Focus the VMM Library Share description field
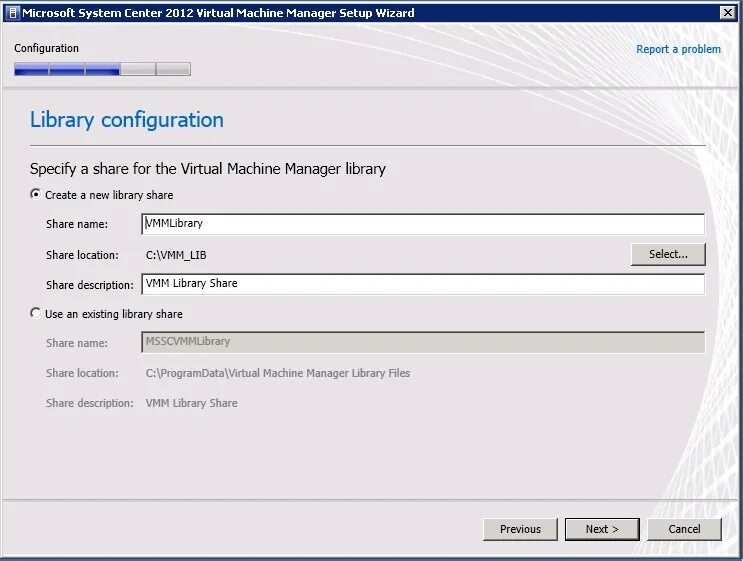The width and height of the screenshot is (743, 561). [423, 284]
